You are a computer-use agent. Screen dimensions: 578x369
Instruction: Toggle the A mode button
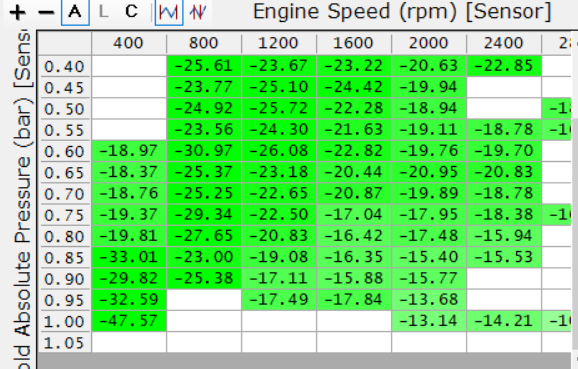(75, 12)
